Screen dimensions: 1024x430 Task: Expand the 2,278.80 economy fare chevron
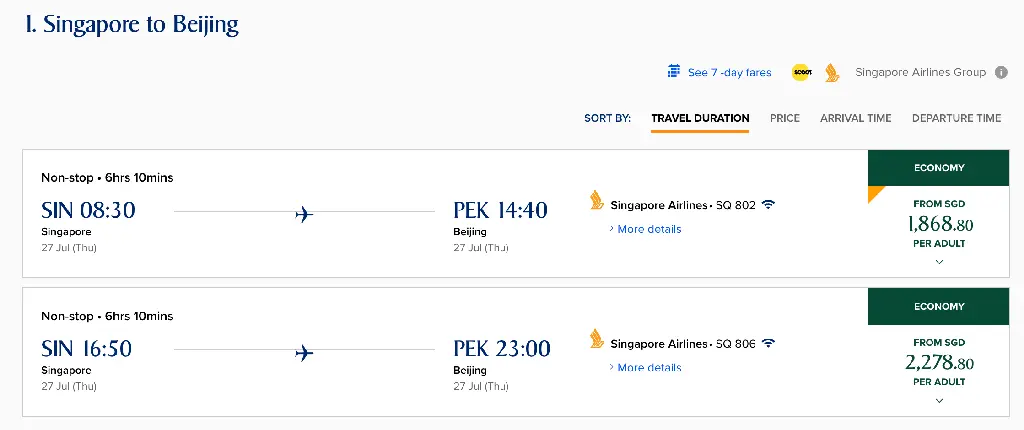tap(939, 401)
